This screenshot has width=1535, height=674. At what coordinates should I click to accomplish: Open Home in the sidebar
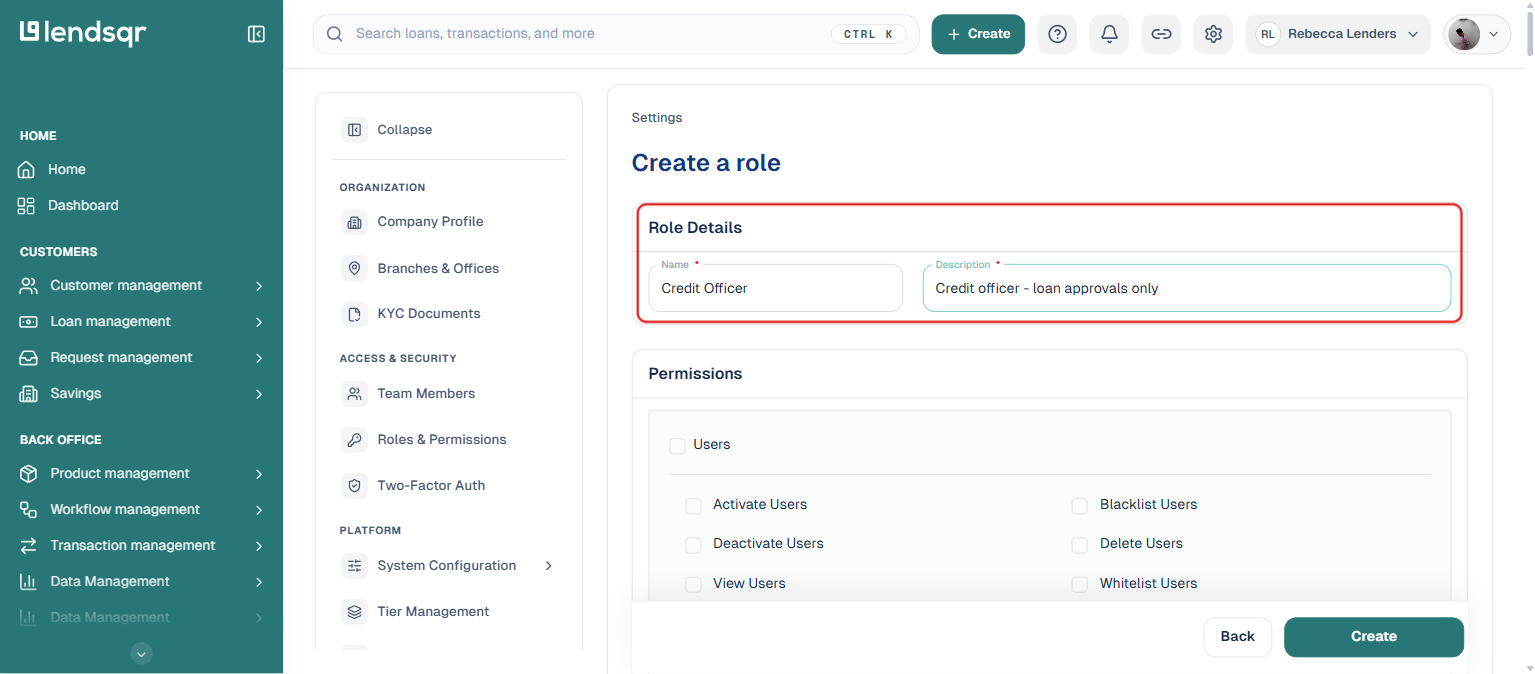click(67, 169)
